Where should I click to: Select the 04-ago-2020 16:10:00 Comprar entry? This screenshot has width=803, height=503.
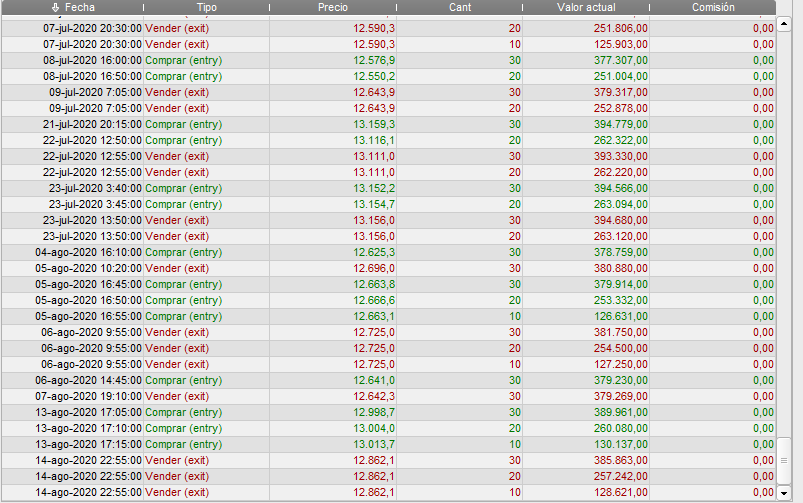tap(184, 252)
